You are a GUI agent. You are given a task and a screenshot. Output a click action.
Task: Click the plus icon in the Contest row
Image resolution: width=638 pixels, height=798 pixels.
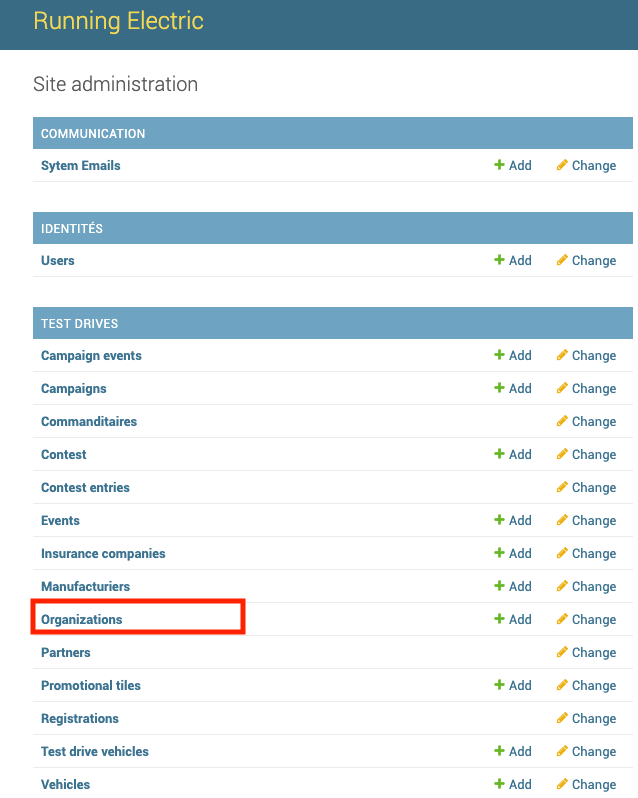[x=499, y=454]
